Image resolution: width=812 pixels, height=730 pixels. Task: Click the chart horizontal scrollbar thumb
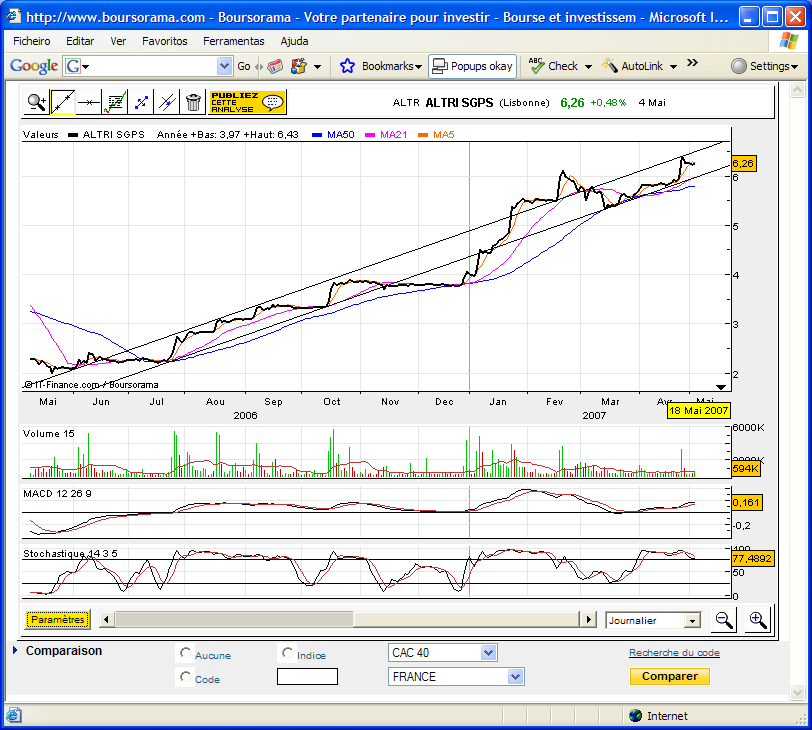pos(234,619)
